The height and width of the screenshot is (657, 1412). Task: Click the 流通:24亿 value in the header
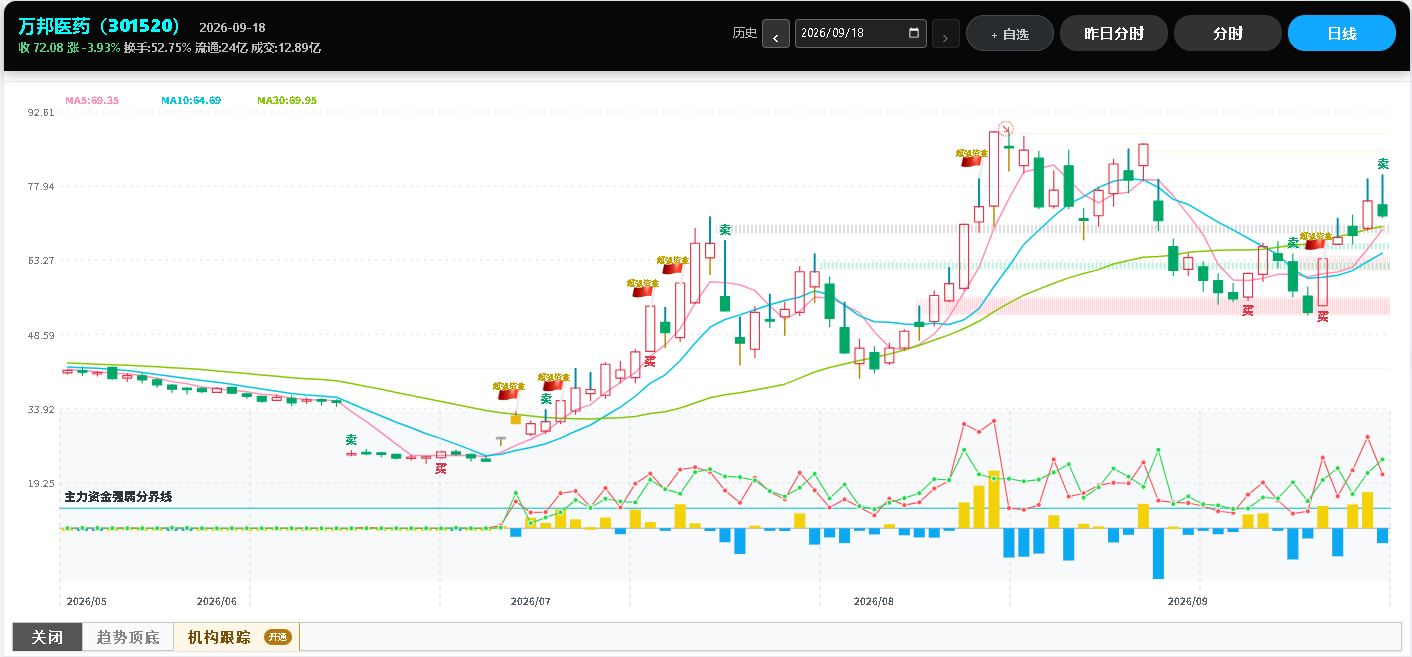(x=221, y=48)
